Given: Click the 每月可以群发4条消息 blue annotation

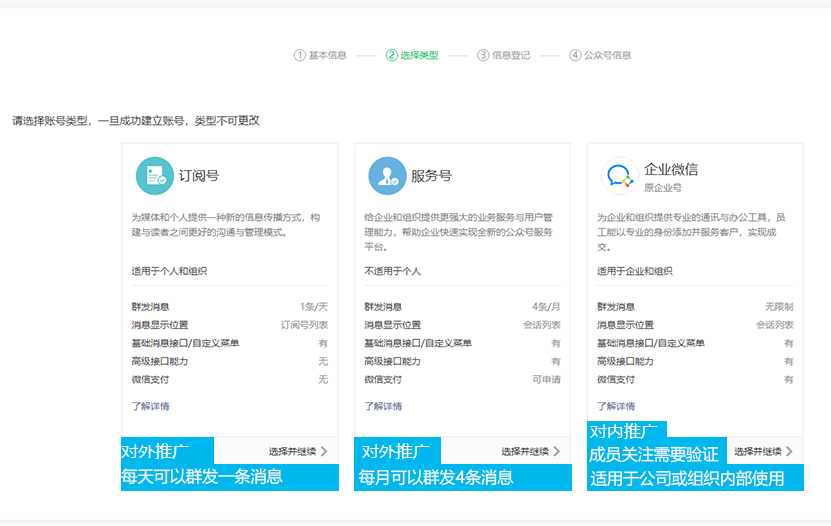Looking at the screenshot, I should pos(437,477).
